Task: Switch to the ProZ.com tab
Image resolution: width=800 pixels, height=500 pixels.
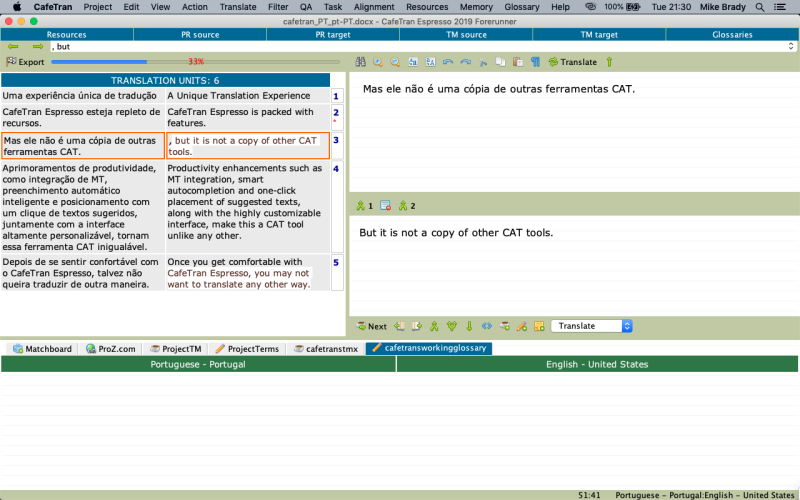Action: (x=111, y=349)
